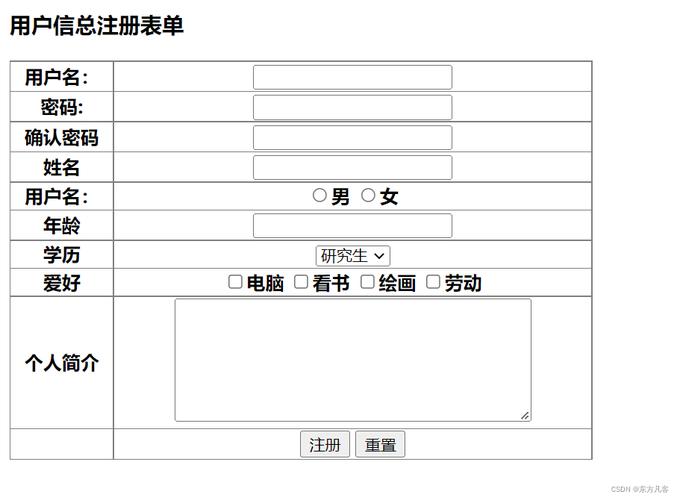This screenshot has height=500, width=680.
Task: Click the 确认密码 label
Action: [62, 137]
